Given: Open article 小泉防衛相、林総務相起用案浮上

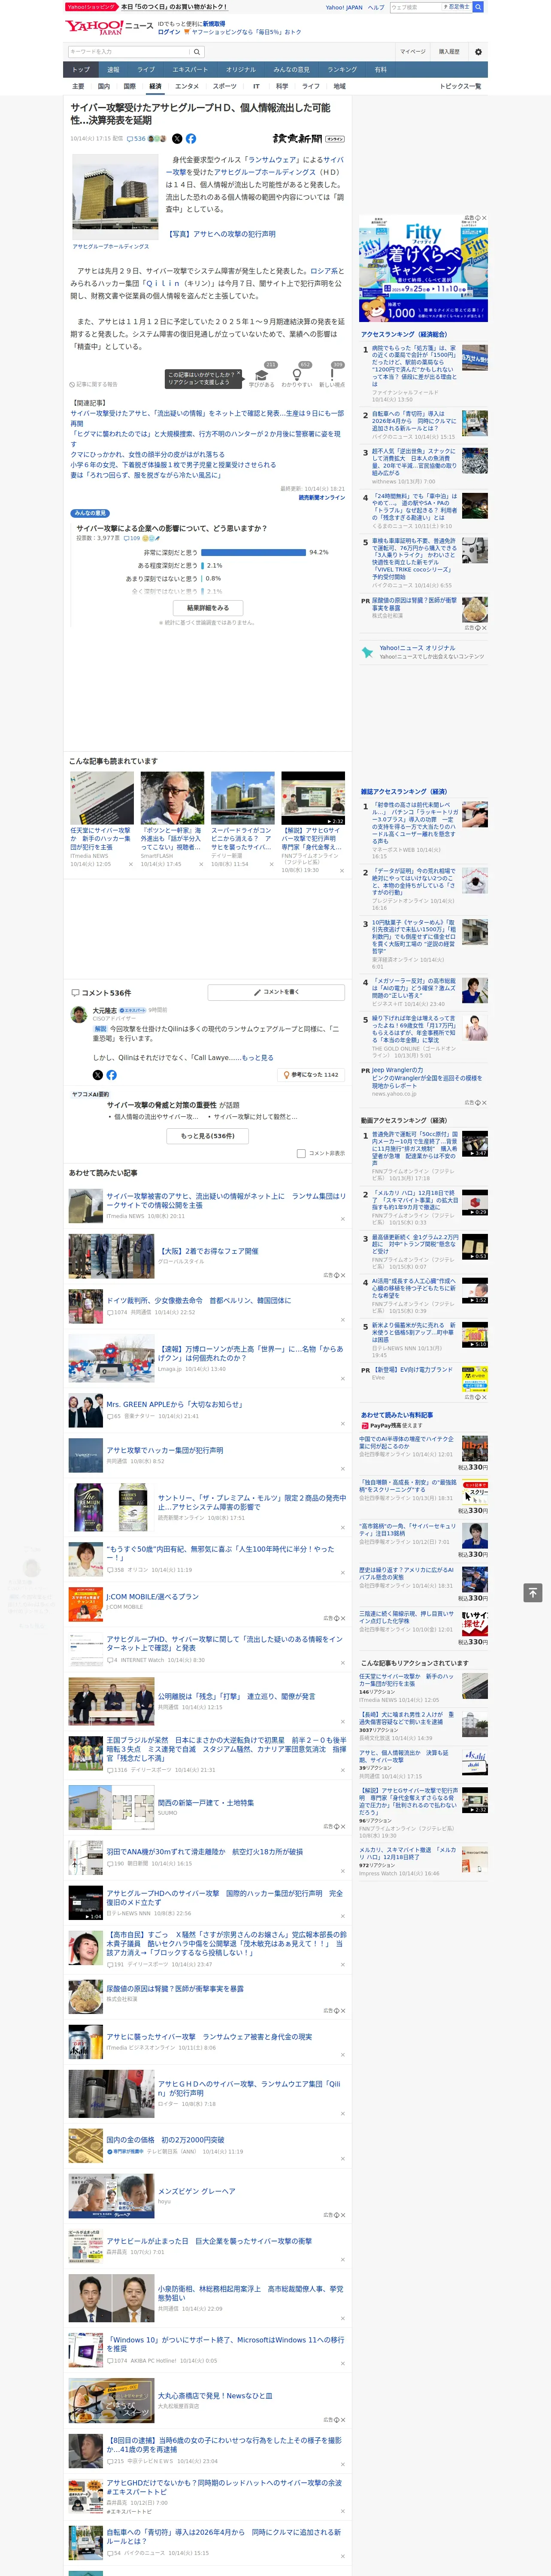Looking at the screenshot, I should 250,2292.
